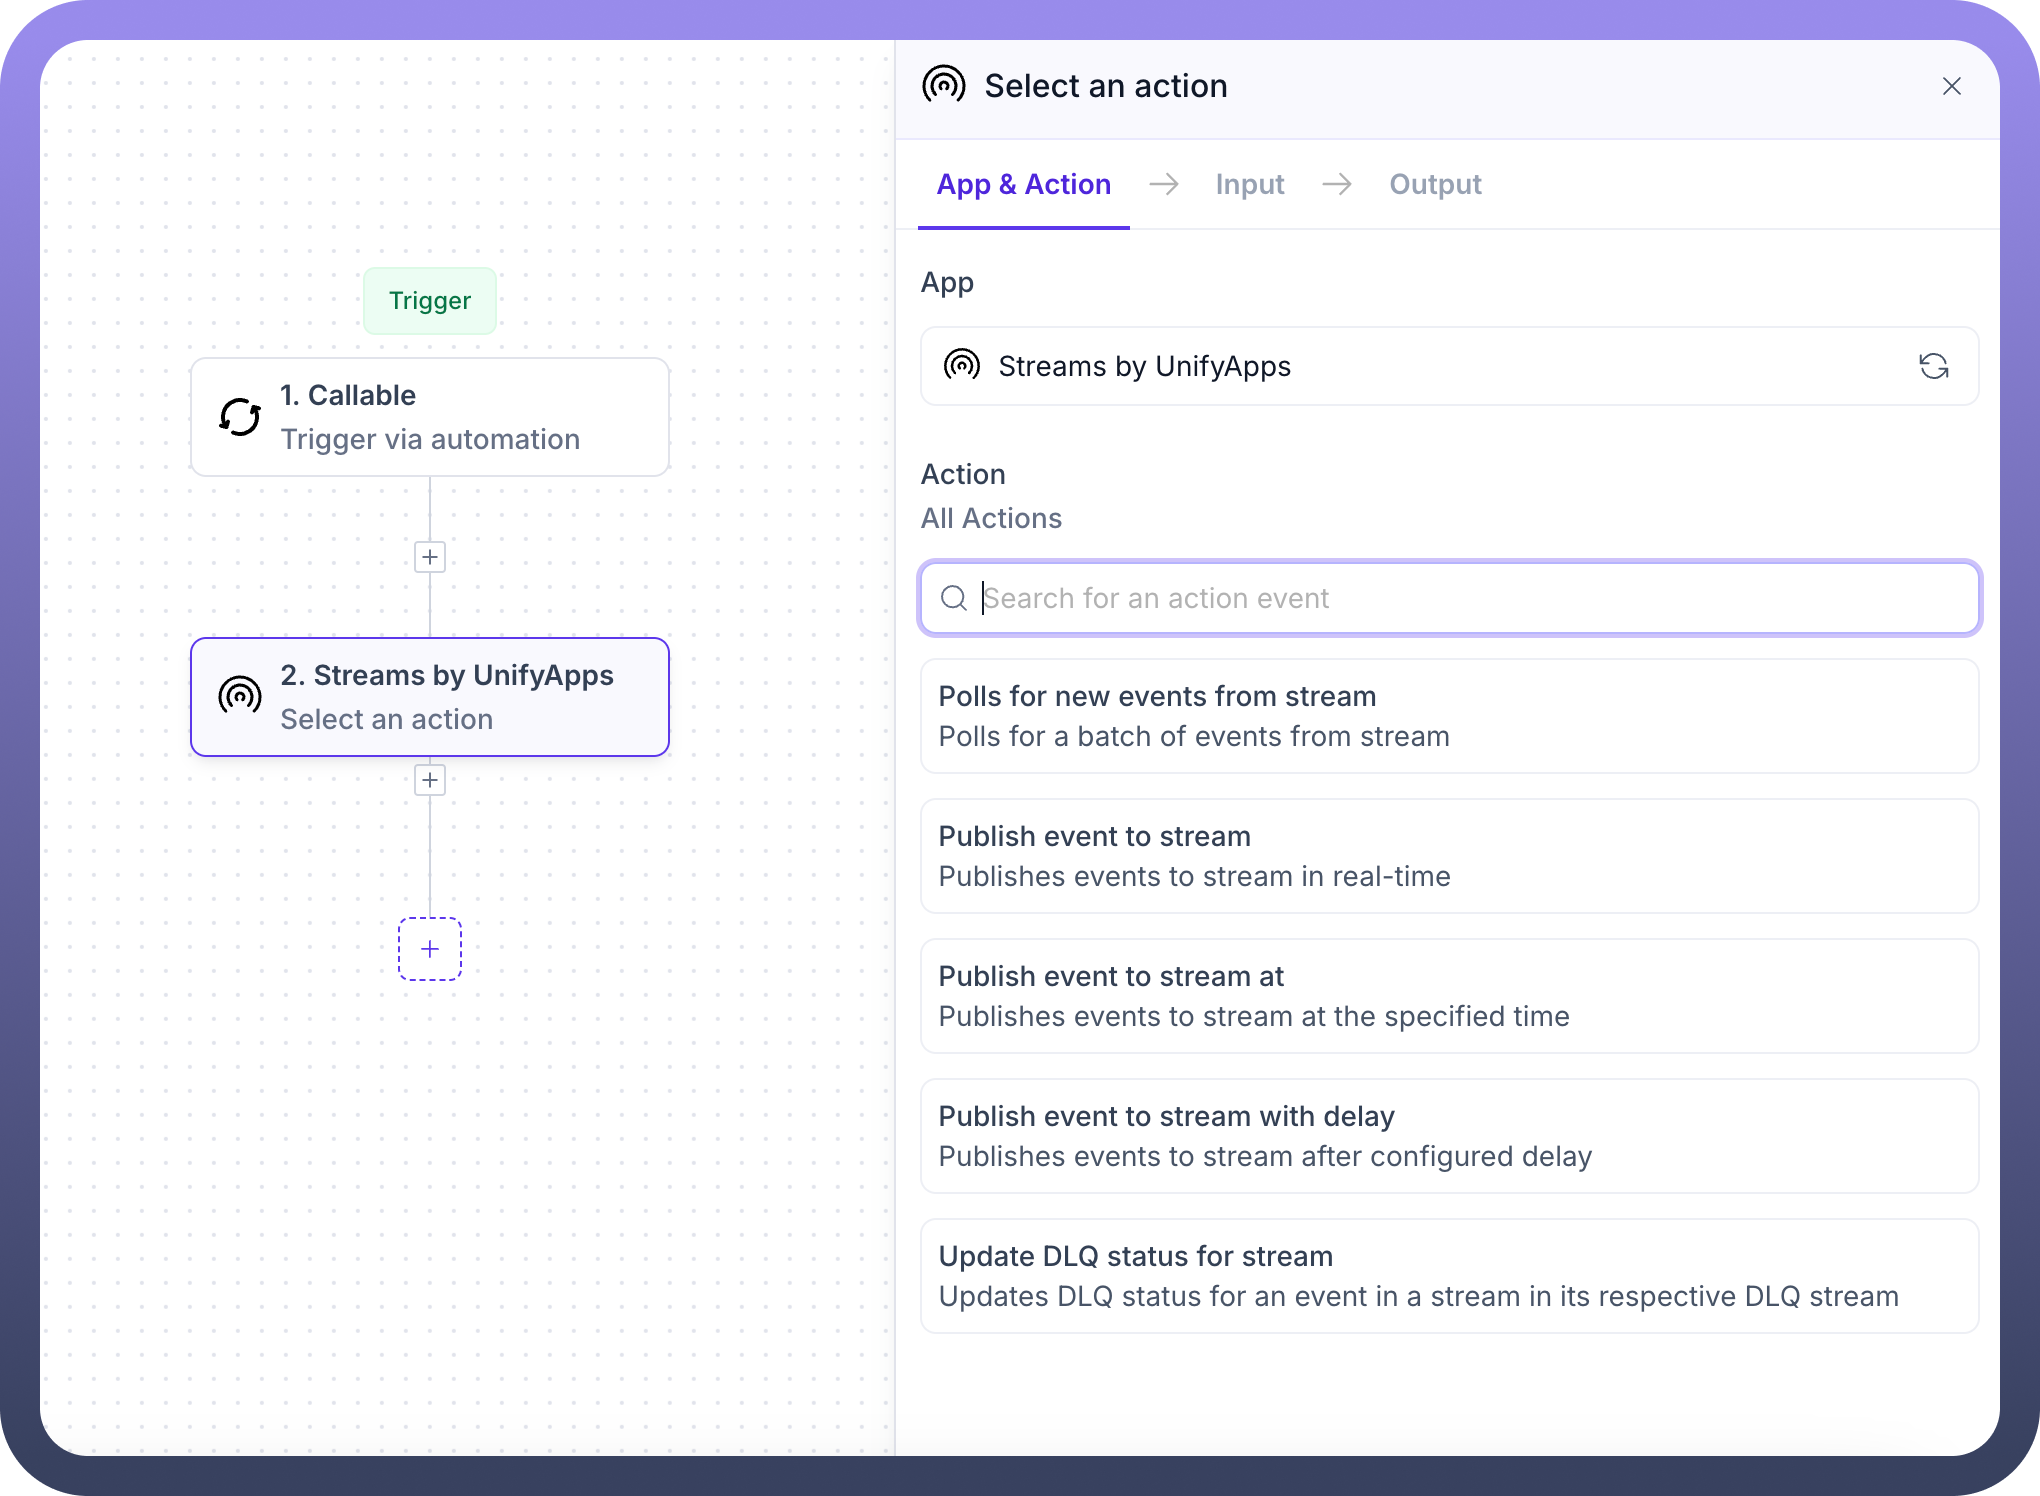Click the Callable trigger sync icon
Image resolution: width=2040 pixels, height=1496 pixels.
[x=240, y=417]
